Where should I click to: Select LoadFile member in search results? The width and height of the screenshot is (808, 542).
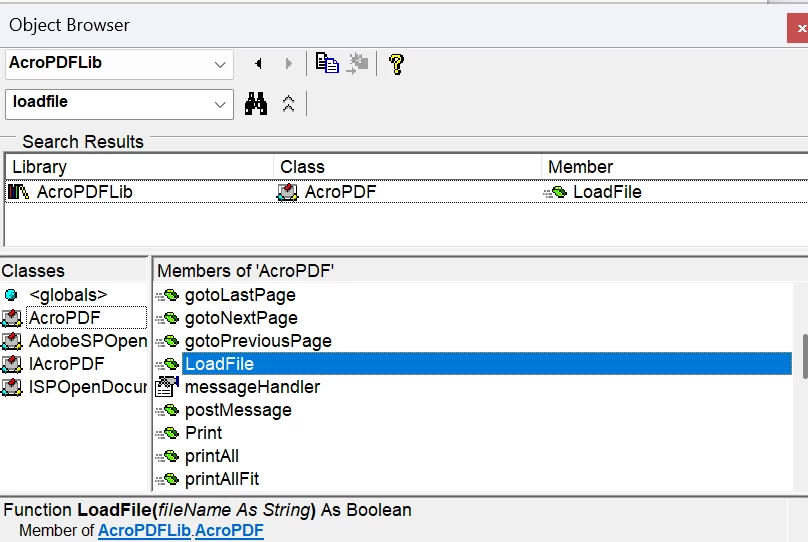(x=607, y=192)
